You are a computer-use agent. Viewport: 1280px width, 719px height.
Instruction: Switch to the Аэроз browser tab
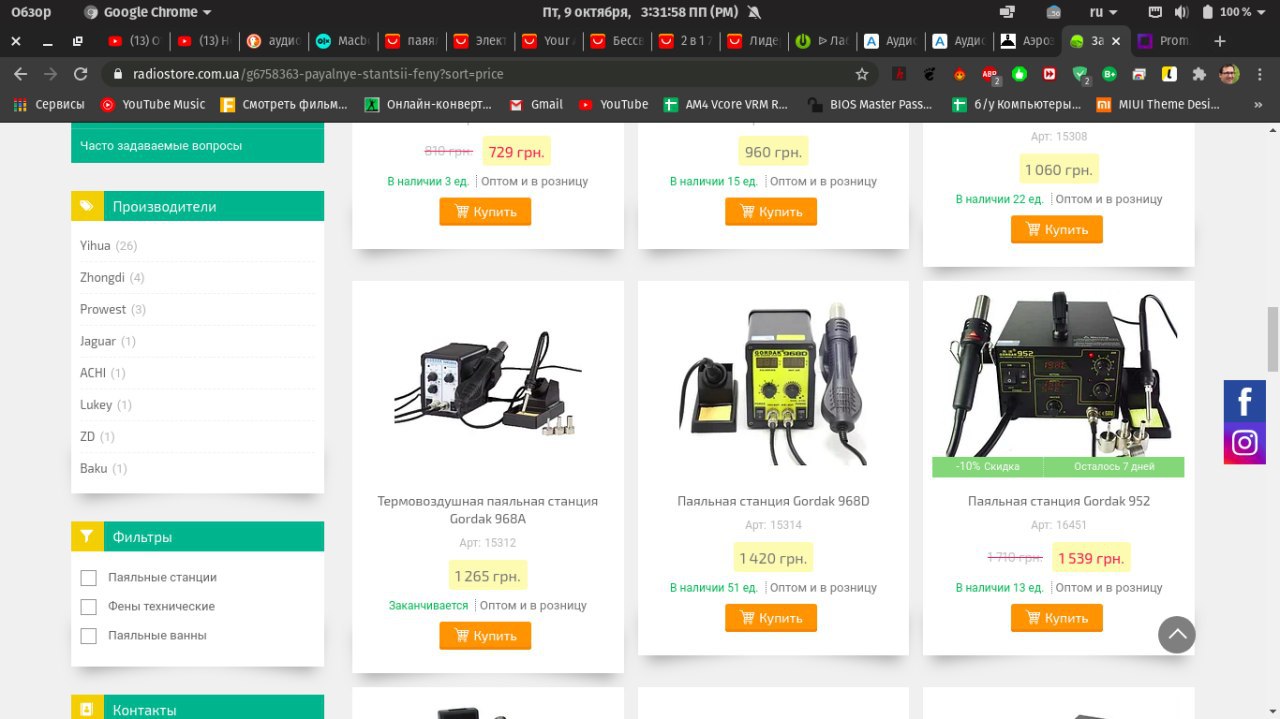click(x=1026, y=41)
